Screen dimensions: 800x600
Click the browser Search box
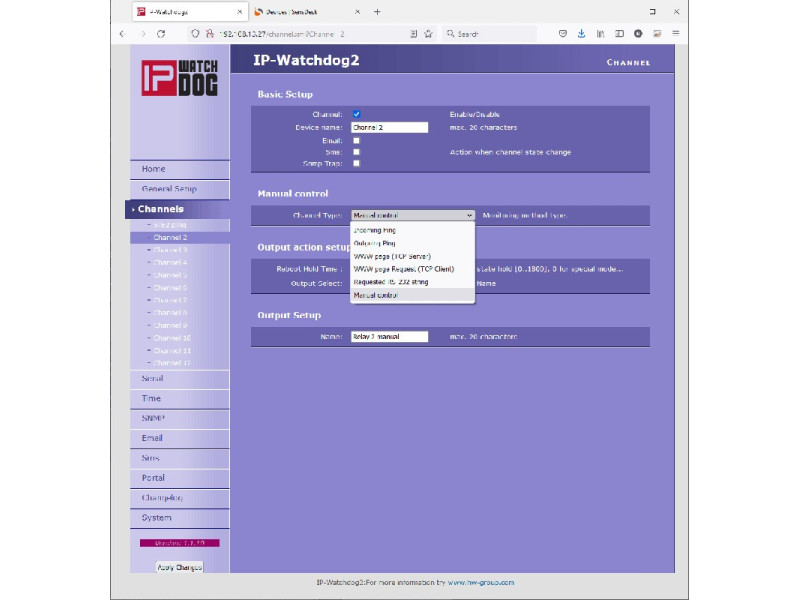pyautogui.click(x=490, y=34)
